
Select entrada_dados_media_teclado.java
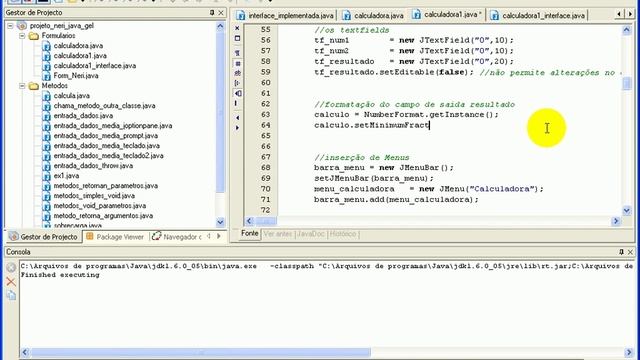point(107,146)
